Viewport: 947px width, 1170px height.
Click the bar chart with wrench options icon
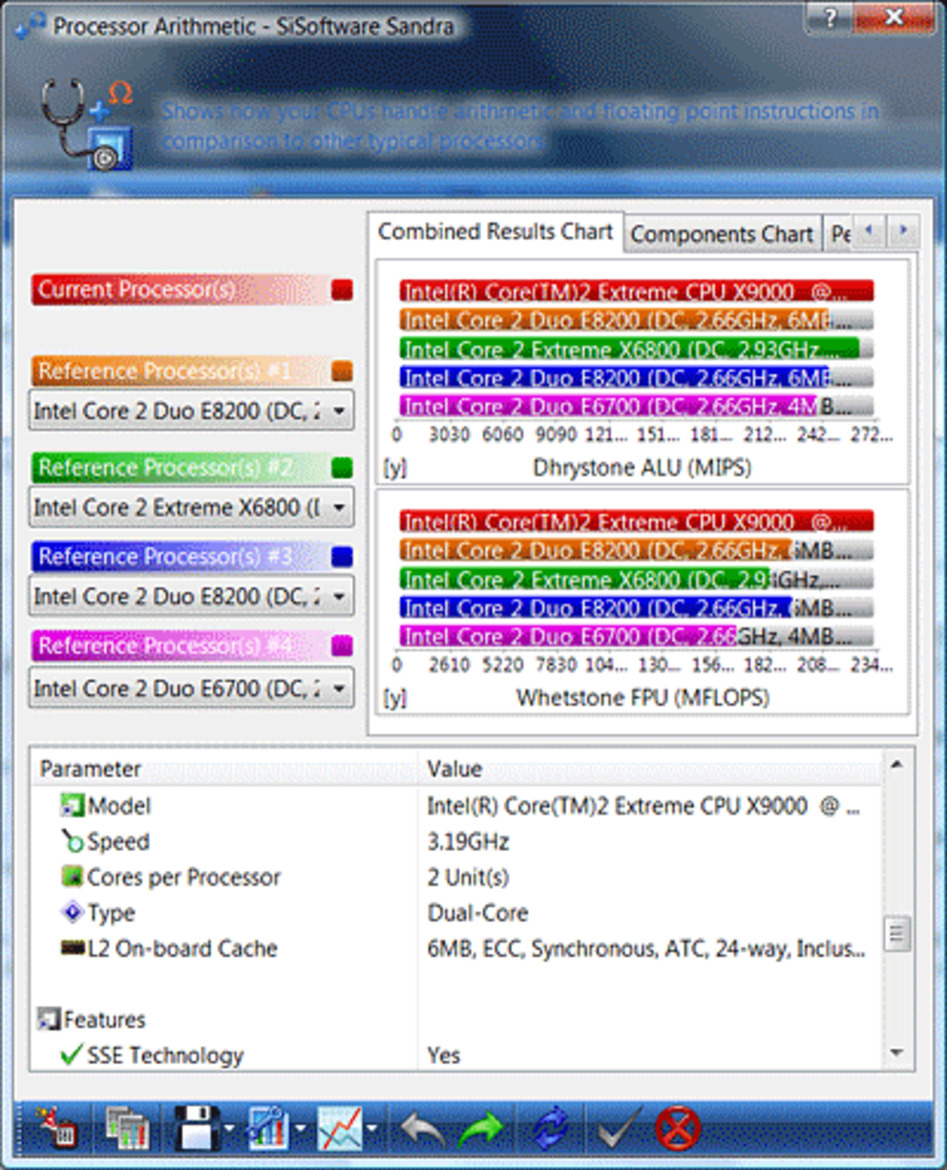(x=267, y=1127)
